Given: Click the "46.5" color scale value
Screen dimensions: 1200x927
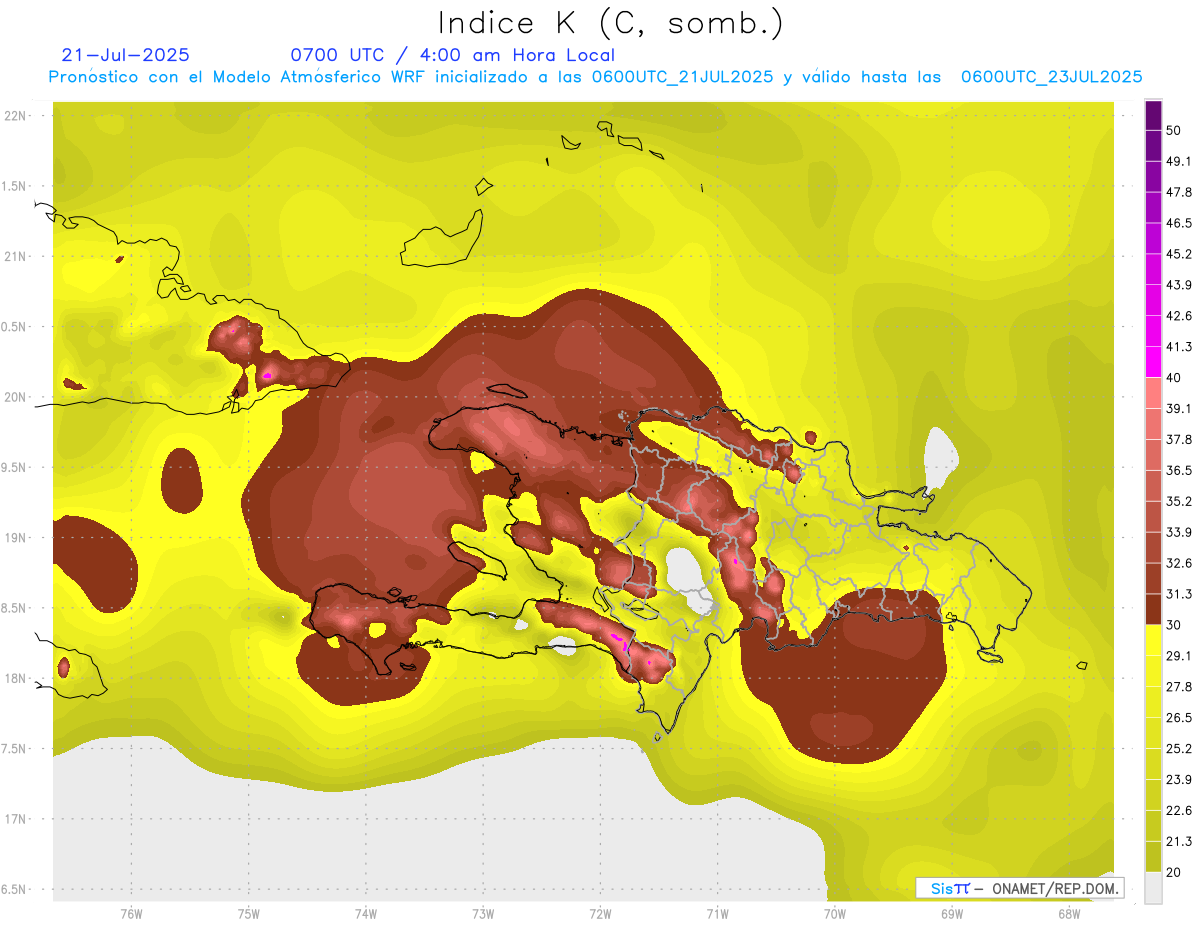Looking at the screenshot, I should tap(1179, 223).
